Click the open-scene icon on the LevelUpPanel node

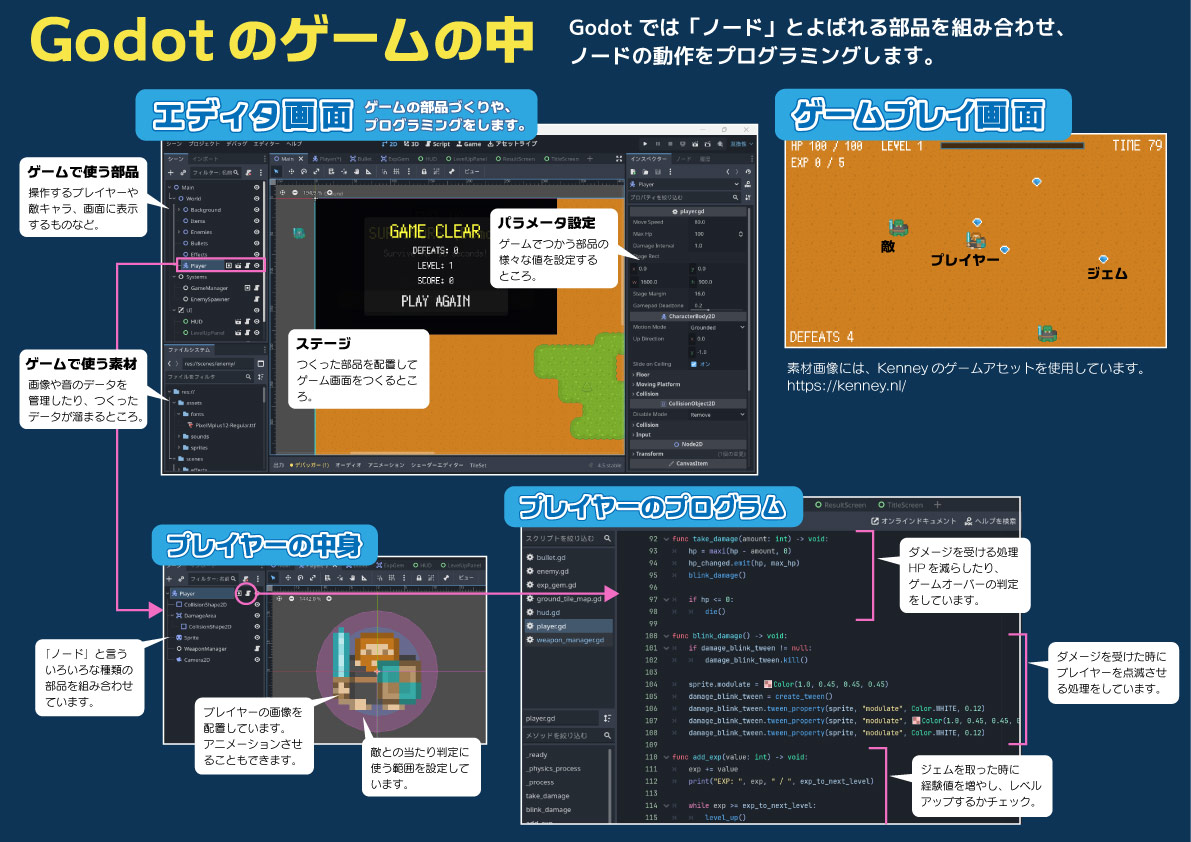pos(238,333)
